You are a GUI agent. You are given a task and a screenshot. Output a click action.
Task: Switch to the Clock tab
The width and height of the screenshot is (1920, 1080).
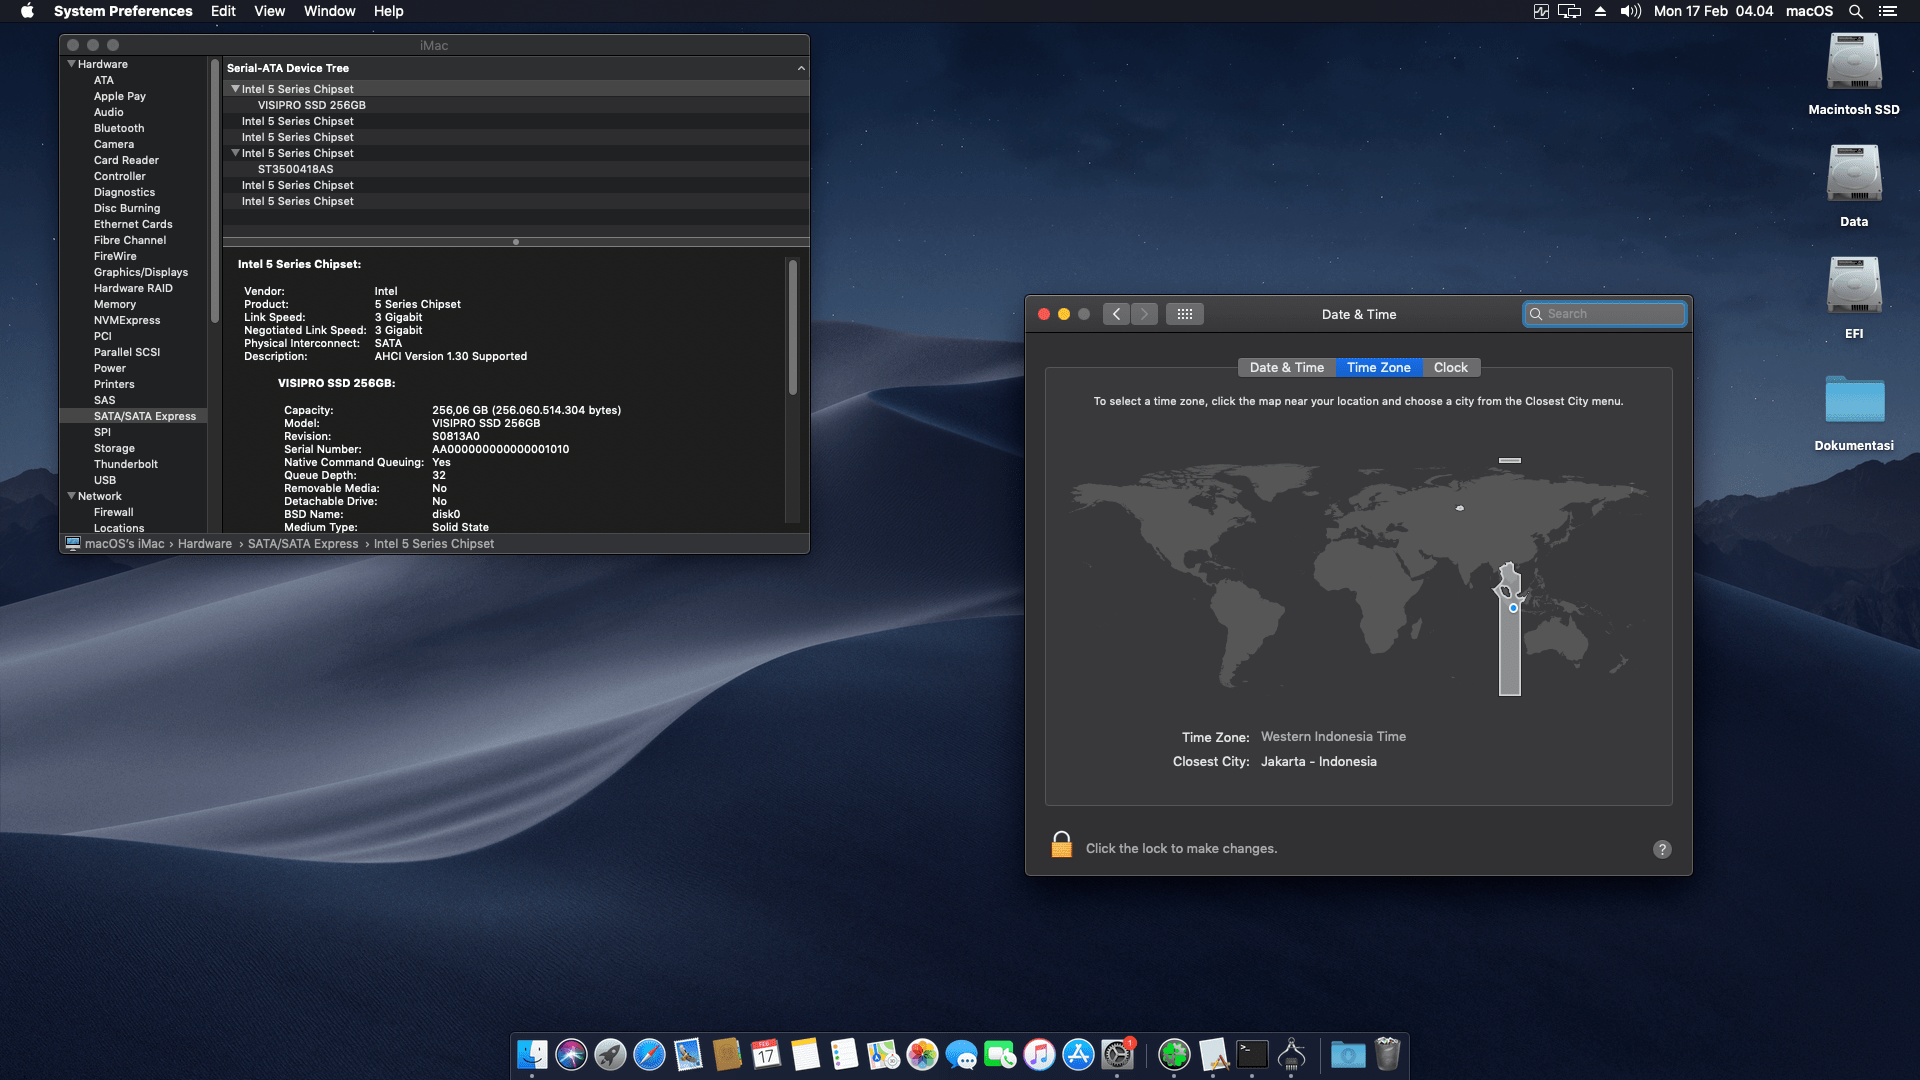[x=1450, y=367]
